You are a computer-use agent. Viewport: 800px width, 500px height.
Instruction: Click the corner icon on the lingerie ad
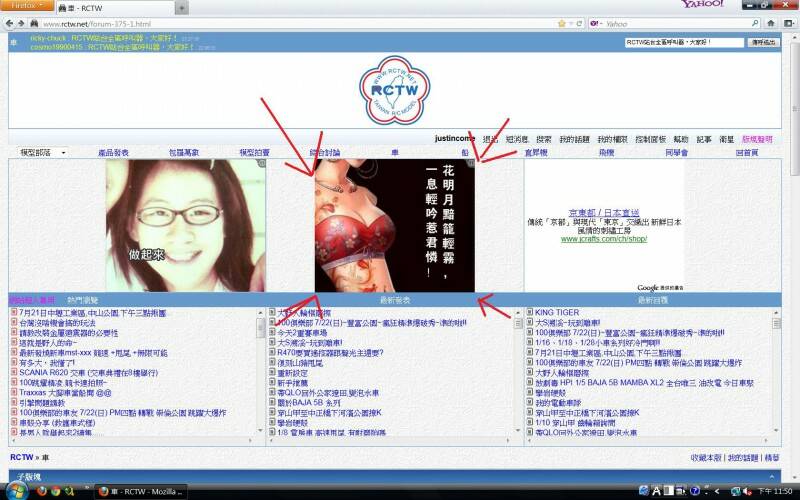[x=471, y=163]
